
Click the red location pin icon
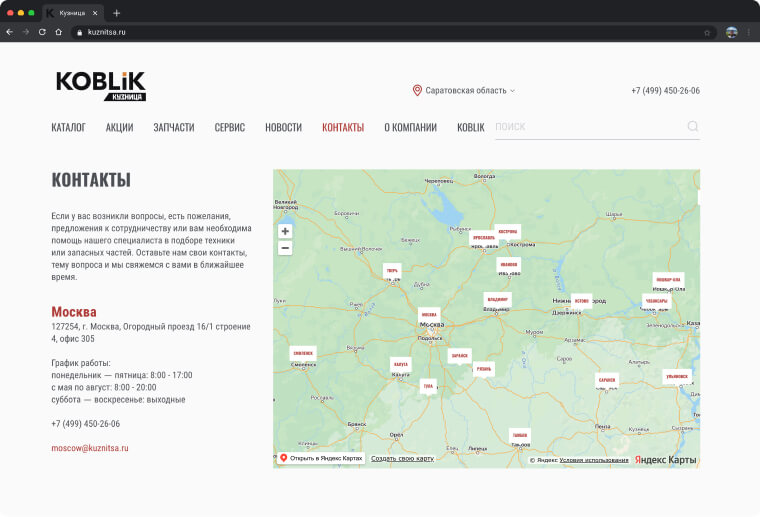click(x=417, y=91)
